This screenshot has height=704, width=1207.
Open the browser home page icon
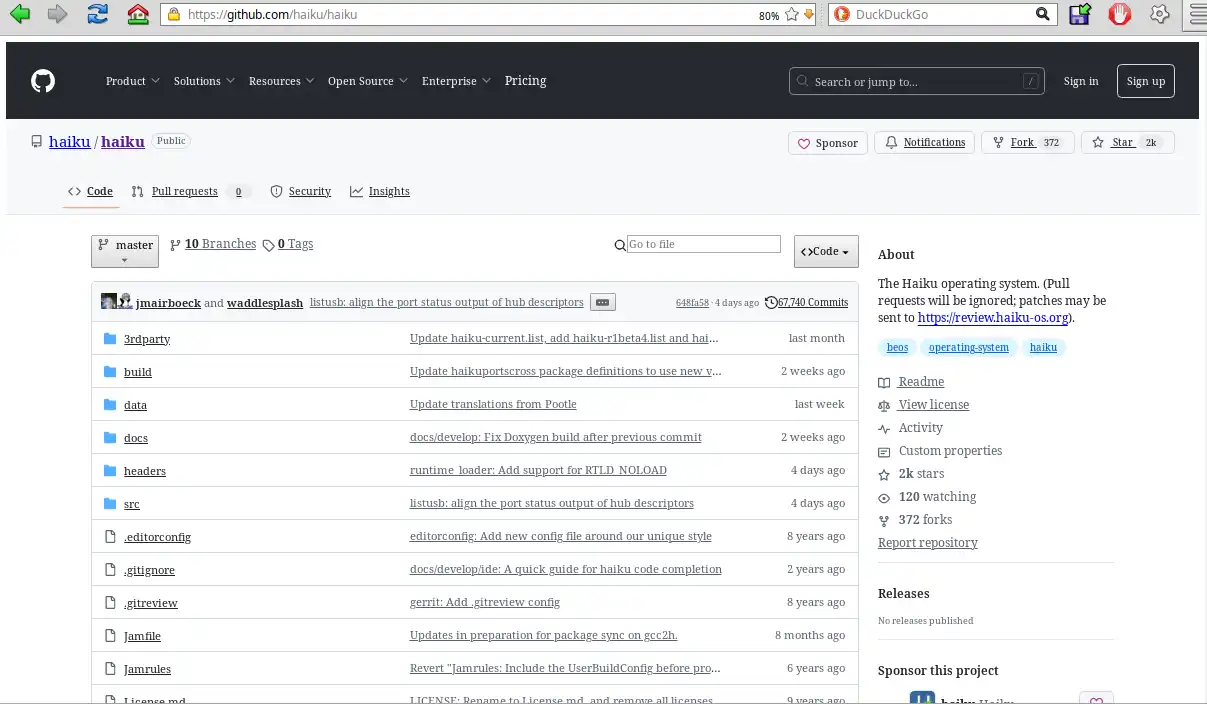tap(138, 14)
